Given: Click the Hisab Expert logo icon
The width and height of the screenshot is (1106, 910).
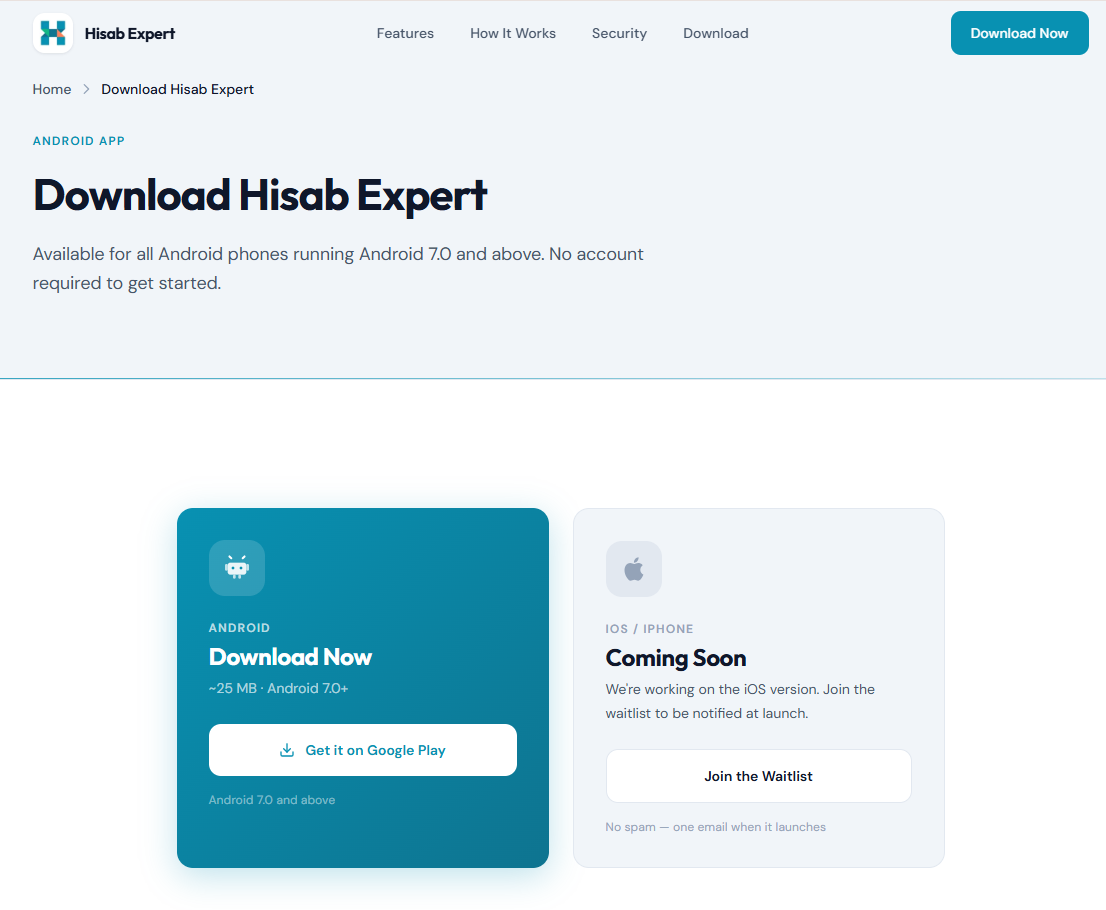Looking at the screenshot, I should [52, 32].
